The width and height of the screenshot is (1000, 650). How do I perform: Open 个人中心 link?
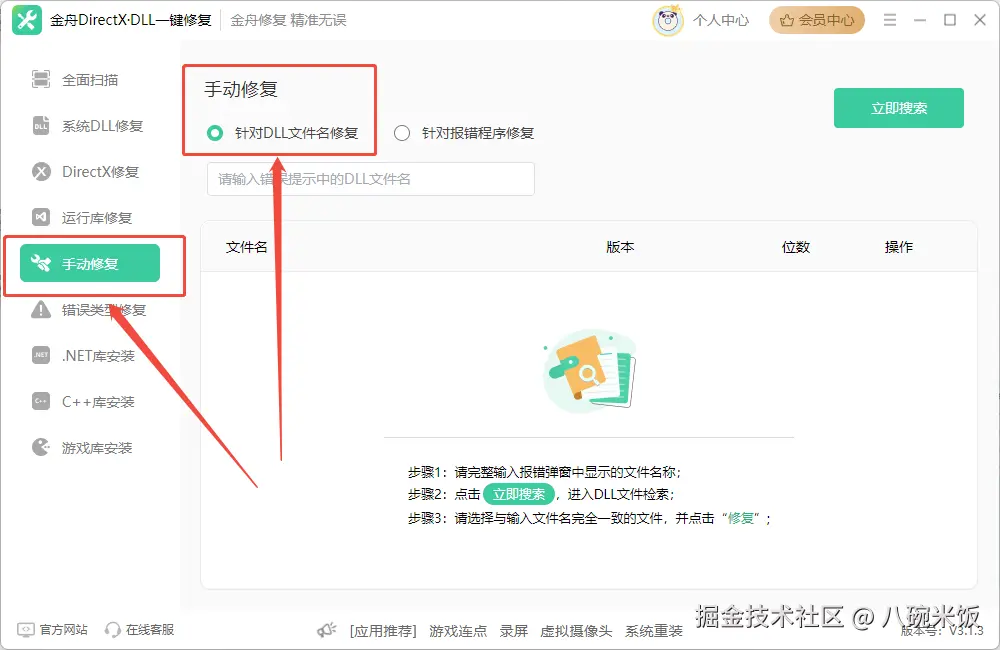pos(721,20)
